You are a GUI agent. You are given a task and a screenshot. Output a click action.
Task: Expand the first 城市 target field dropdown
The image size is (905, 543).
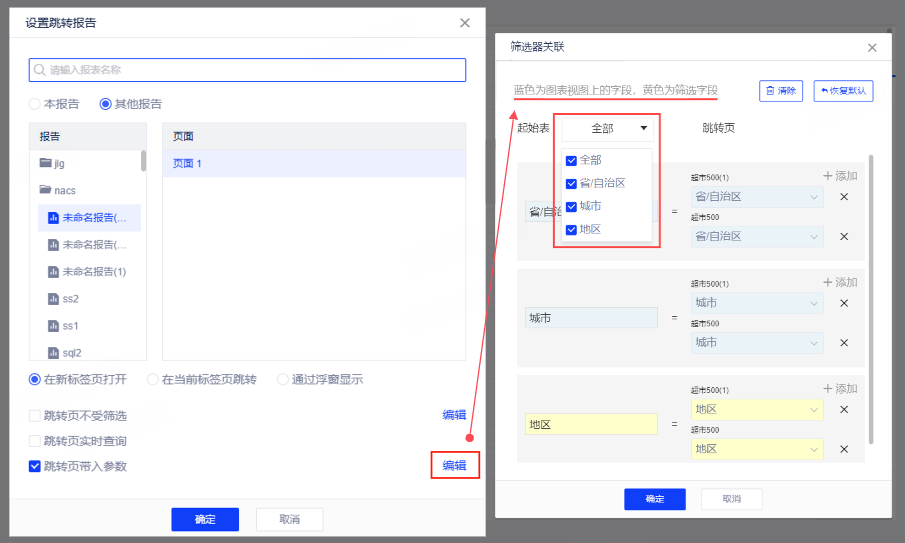(x=757, y=303)
